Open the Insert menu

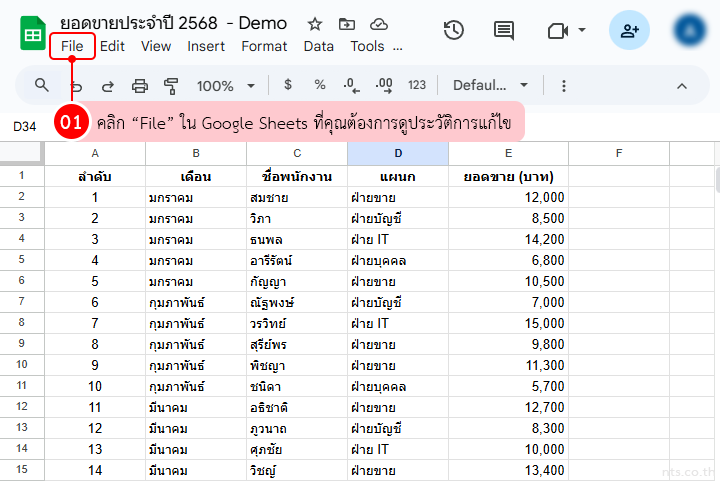click(206, 46)
